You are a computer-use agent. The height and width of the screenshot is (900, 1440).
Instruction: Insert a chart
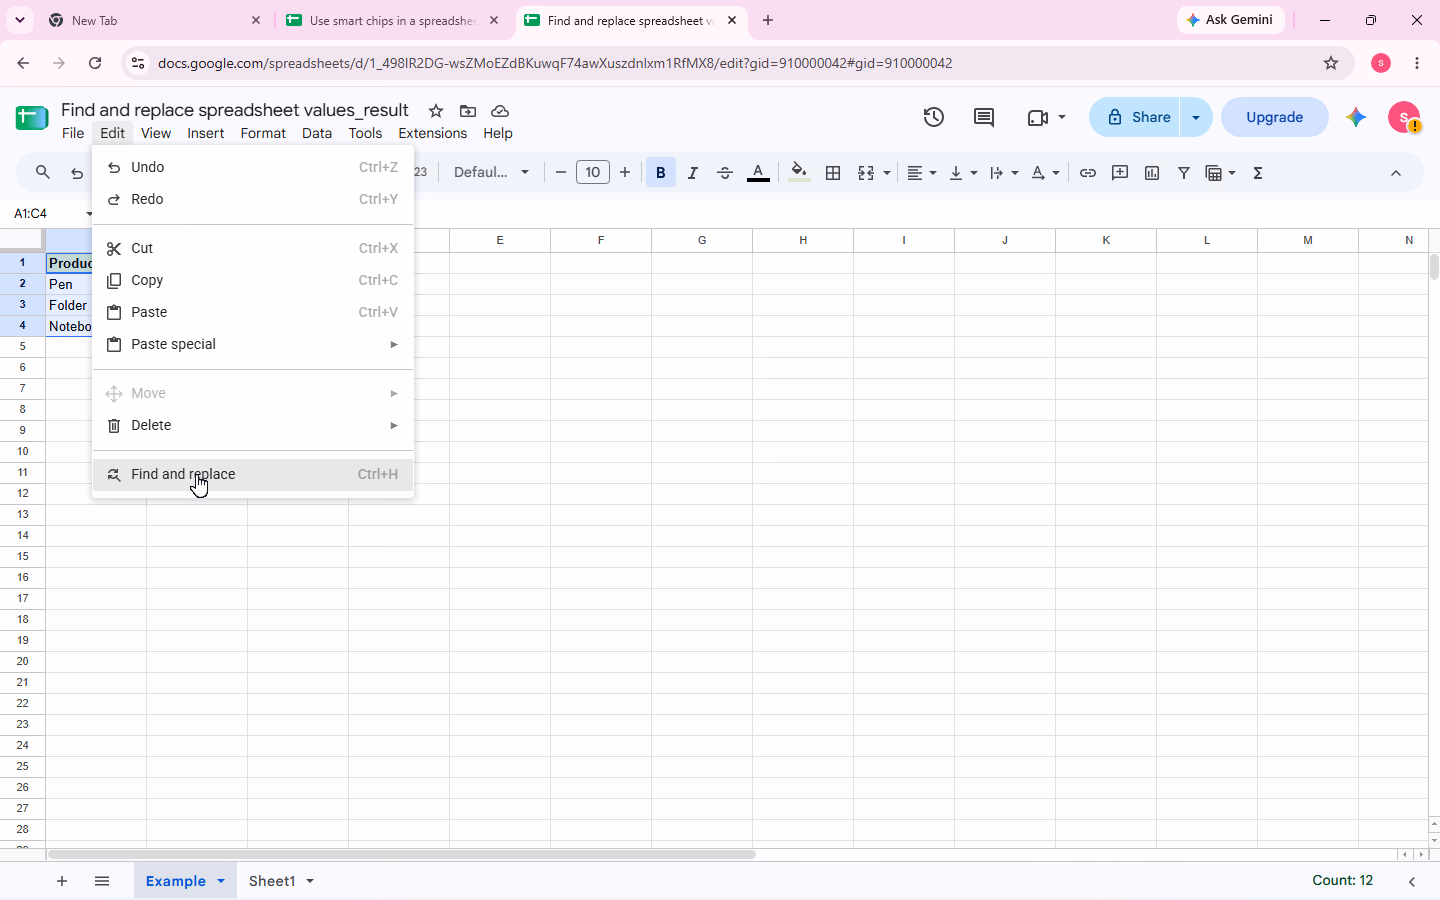pyautogui.click(x=1152, y=173)
